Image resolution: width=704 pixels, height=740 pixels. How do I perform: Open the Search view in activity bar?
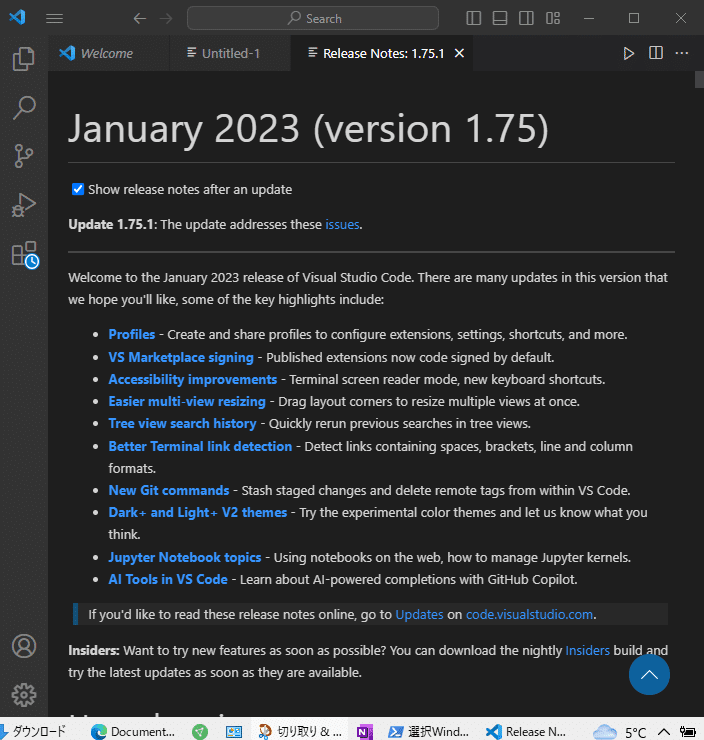24,108
